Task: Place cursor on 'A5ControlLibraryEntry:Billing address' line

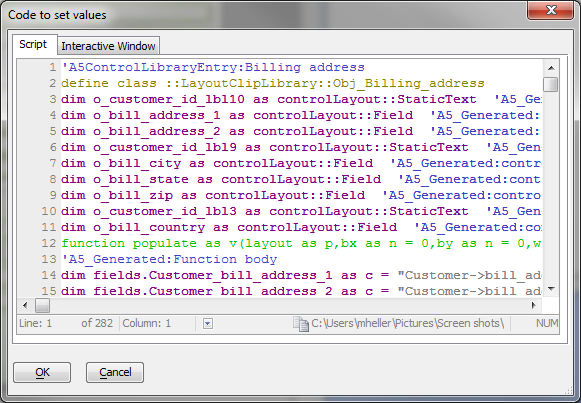Action: (x=213, y=67)
